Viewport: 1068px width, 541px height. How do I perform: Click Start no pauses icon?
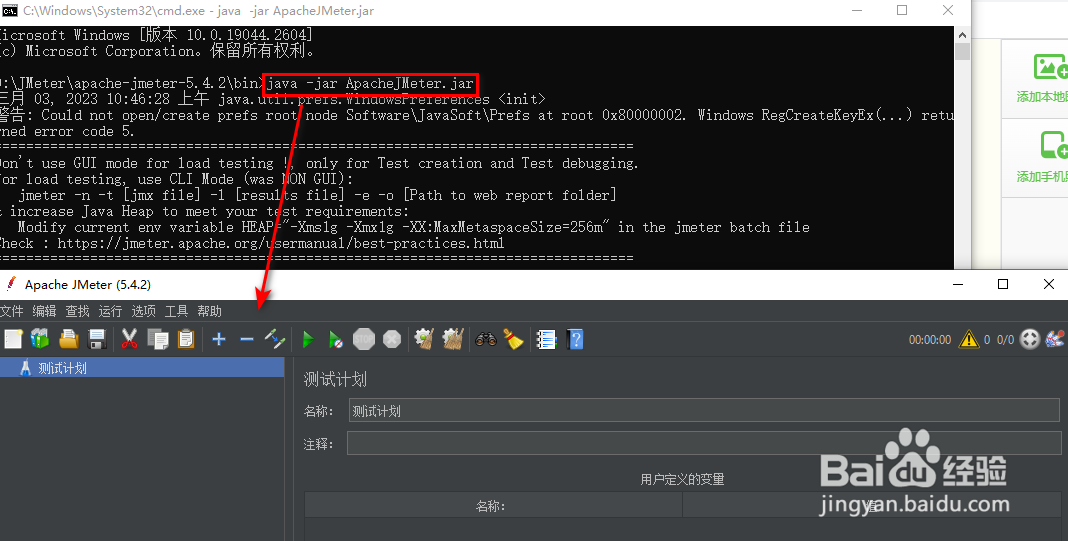pos(336,339)
